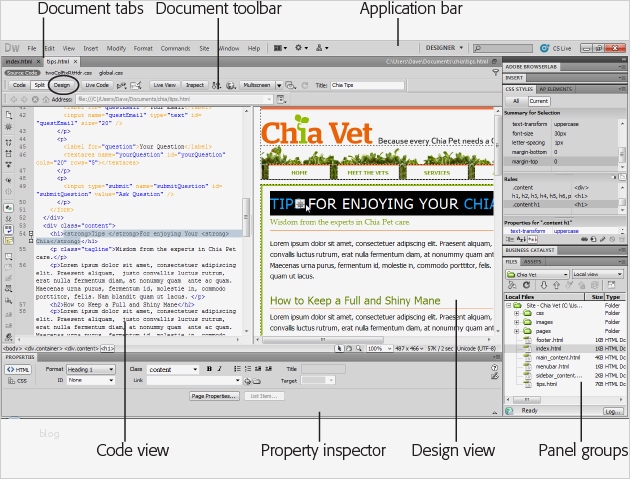Click the Browse for File folder icon beside Link
630x479 pixels.
[x=257, y=381]
